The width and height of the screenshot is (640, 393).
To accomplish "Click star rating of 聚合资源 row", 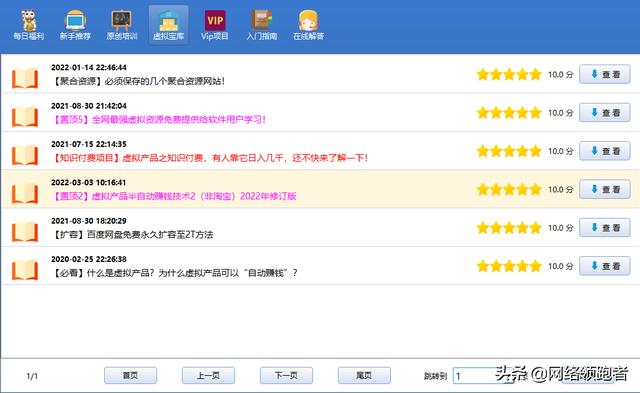I will tap(509, 74).
